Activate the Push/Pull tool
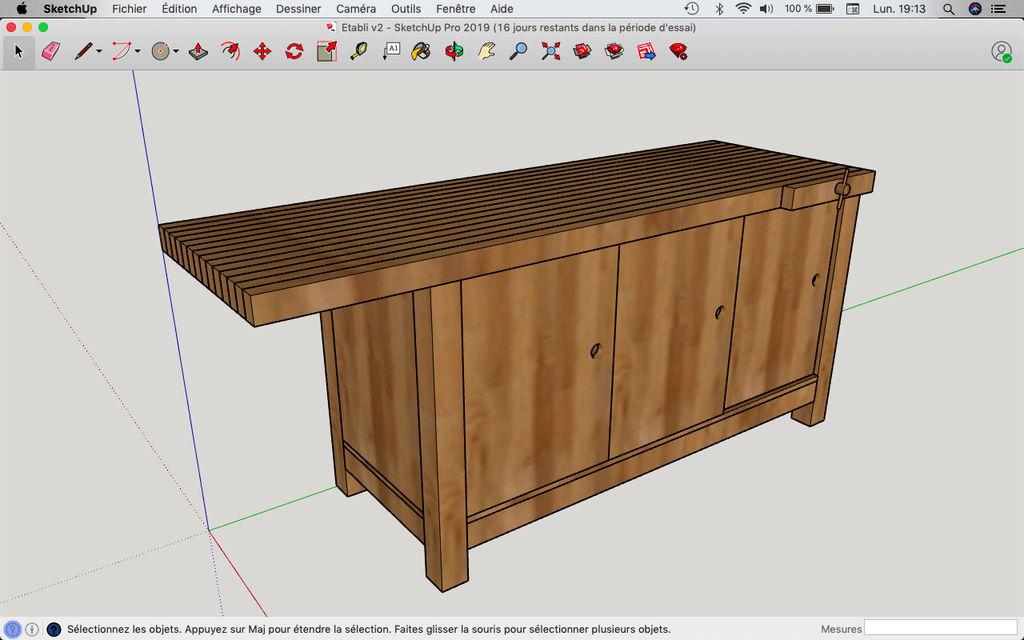The width and height of the screenshot is (1024, 640). click(198, 51)
